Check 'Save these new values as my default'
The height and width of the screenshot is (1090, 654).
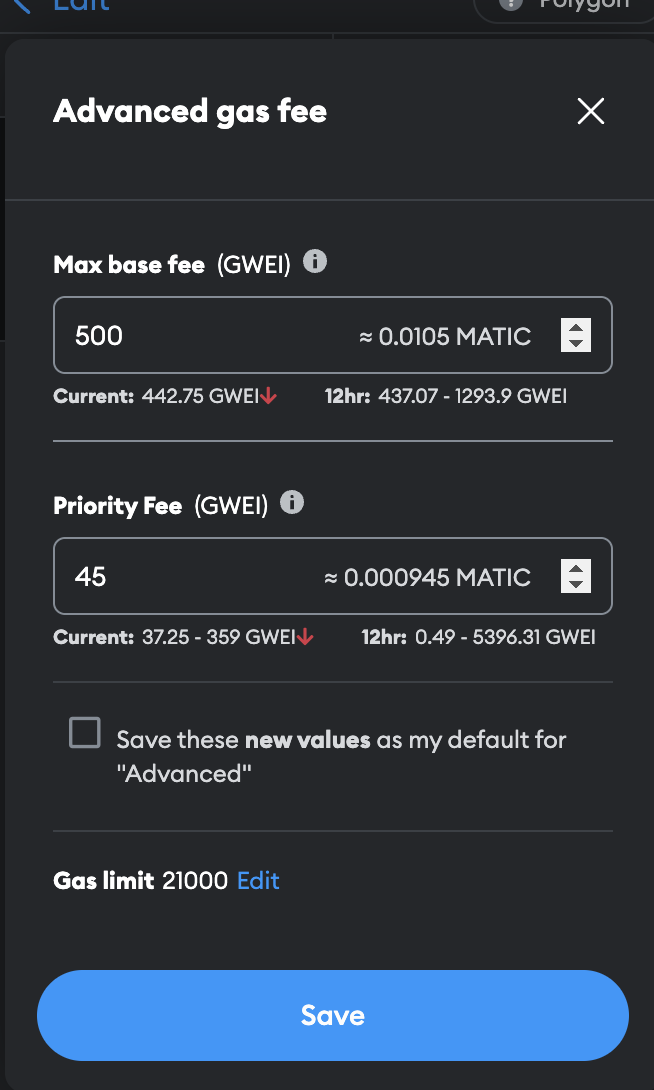[x=85, y=733]
